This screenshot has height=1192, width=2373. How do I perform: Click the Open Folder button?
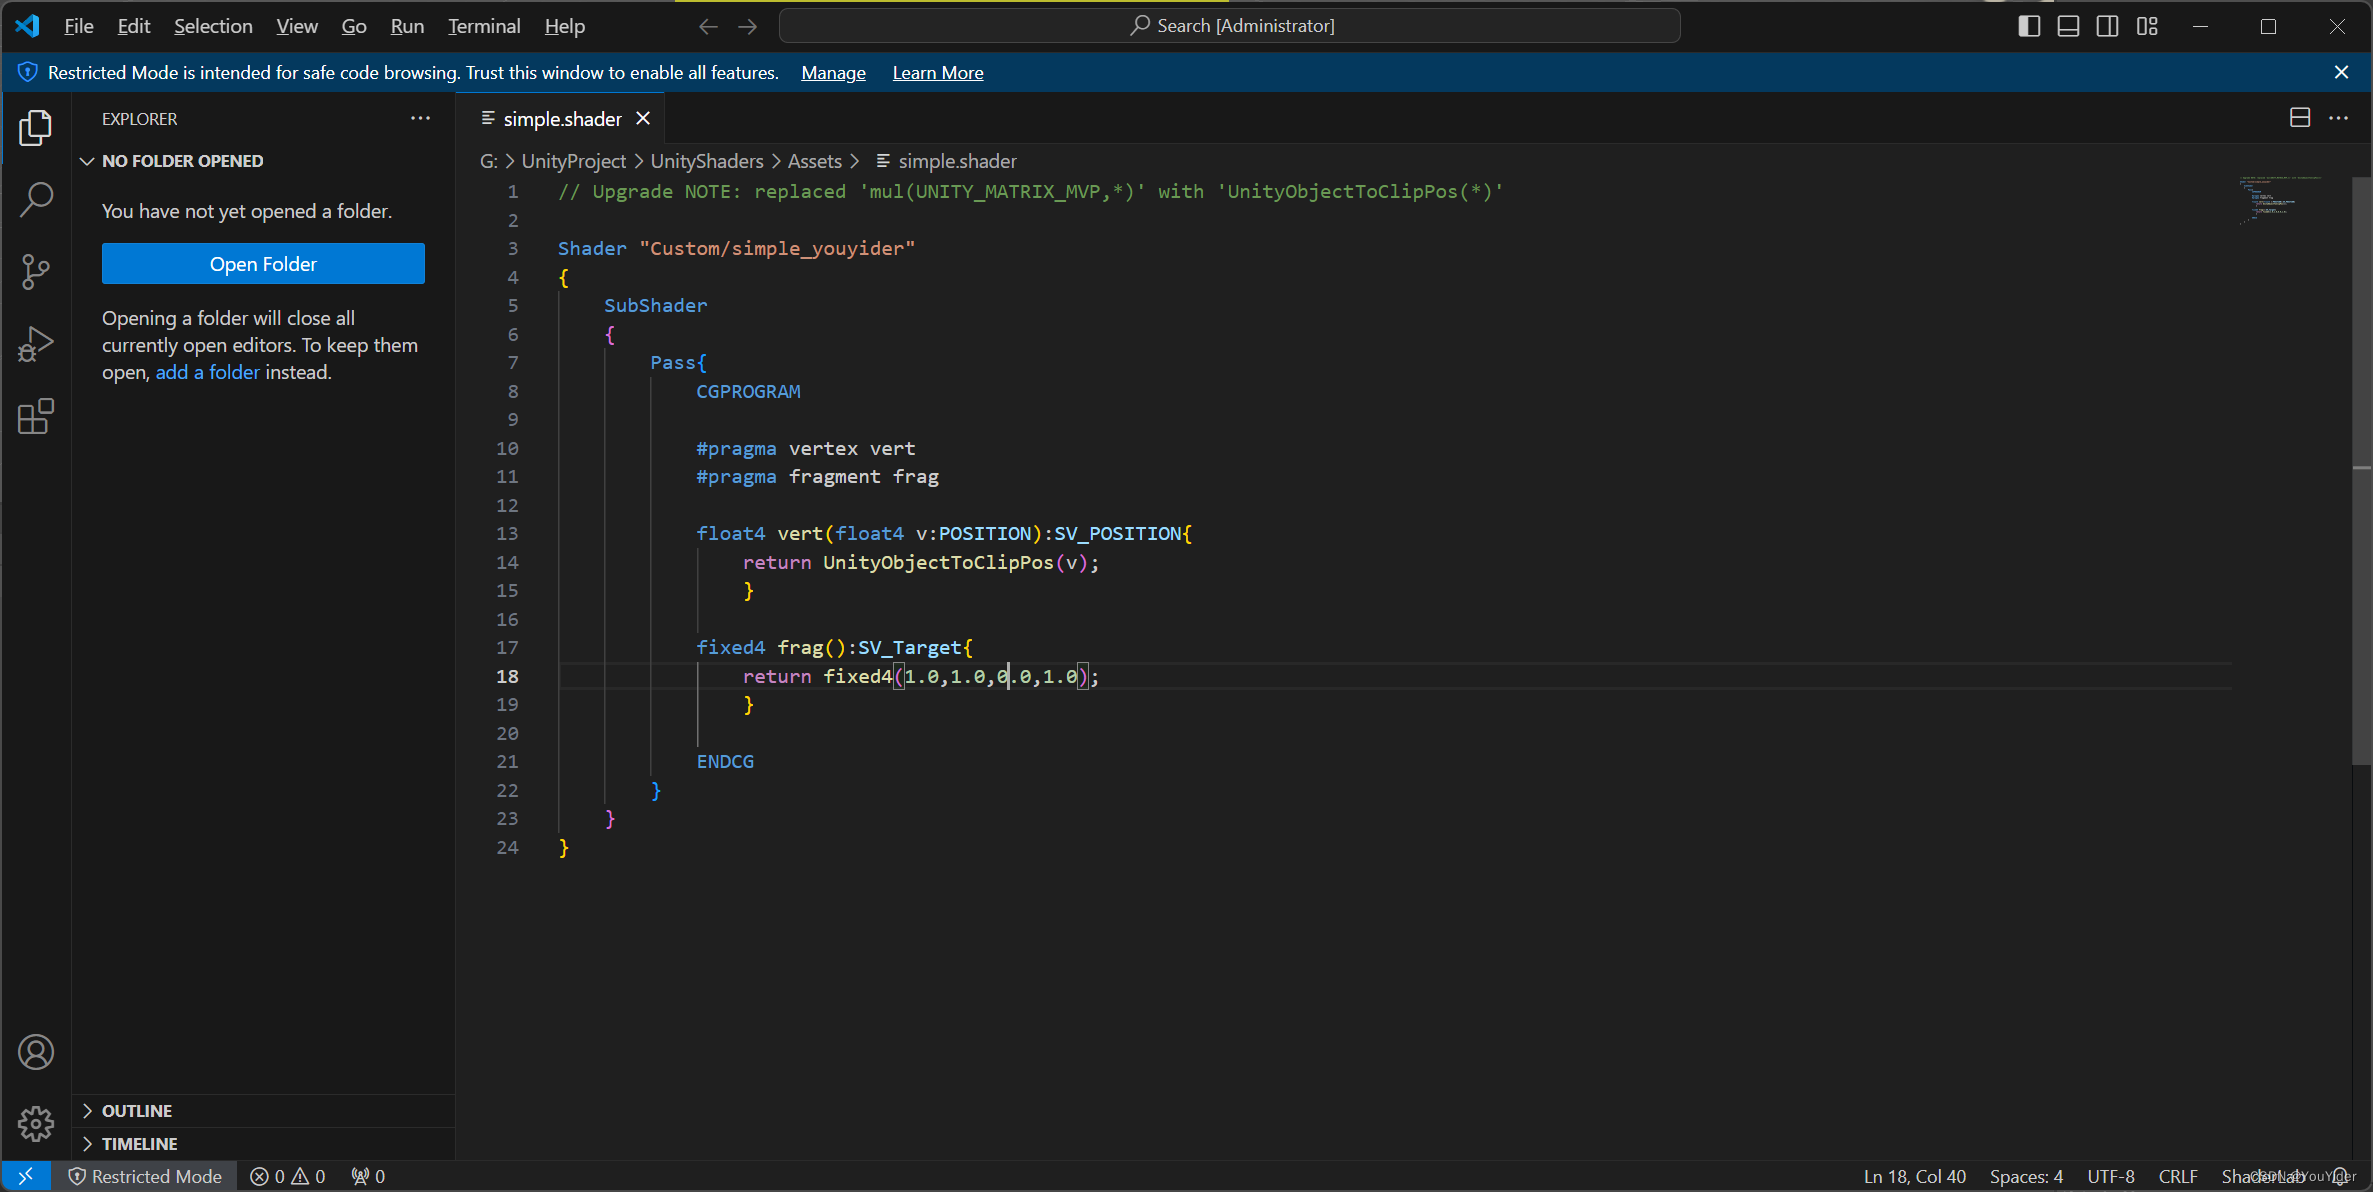[x=263, y=264]
